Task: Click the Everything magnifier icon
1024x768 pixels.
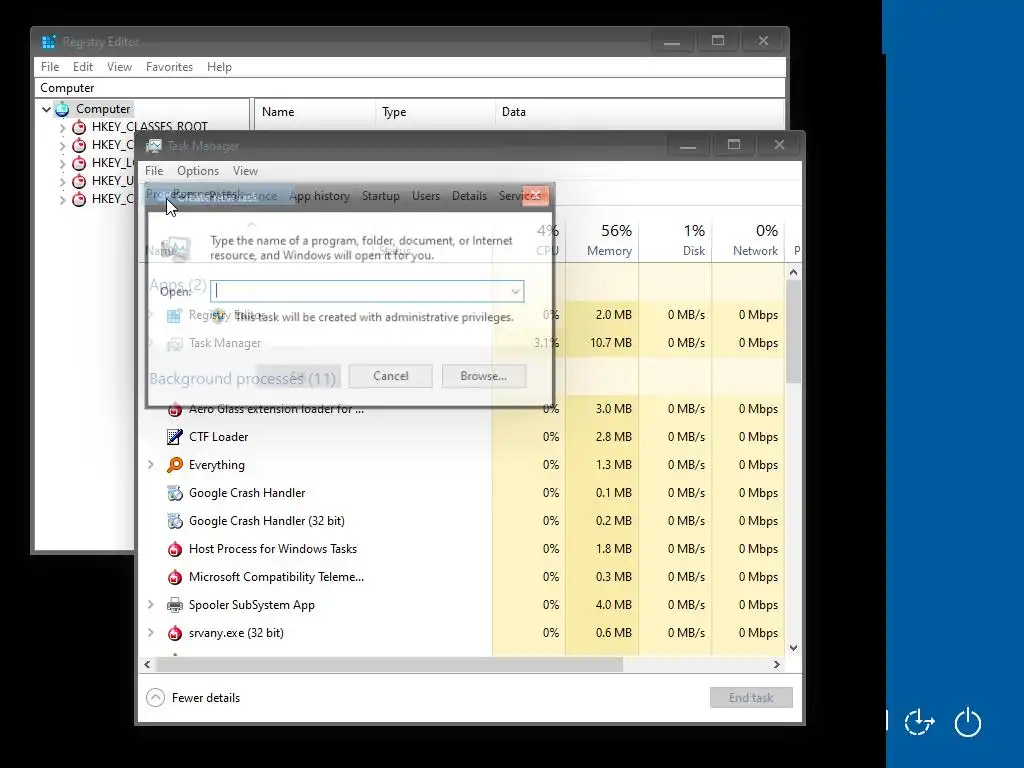Action: click(174, 465)
